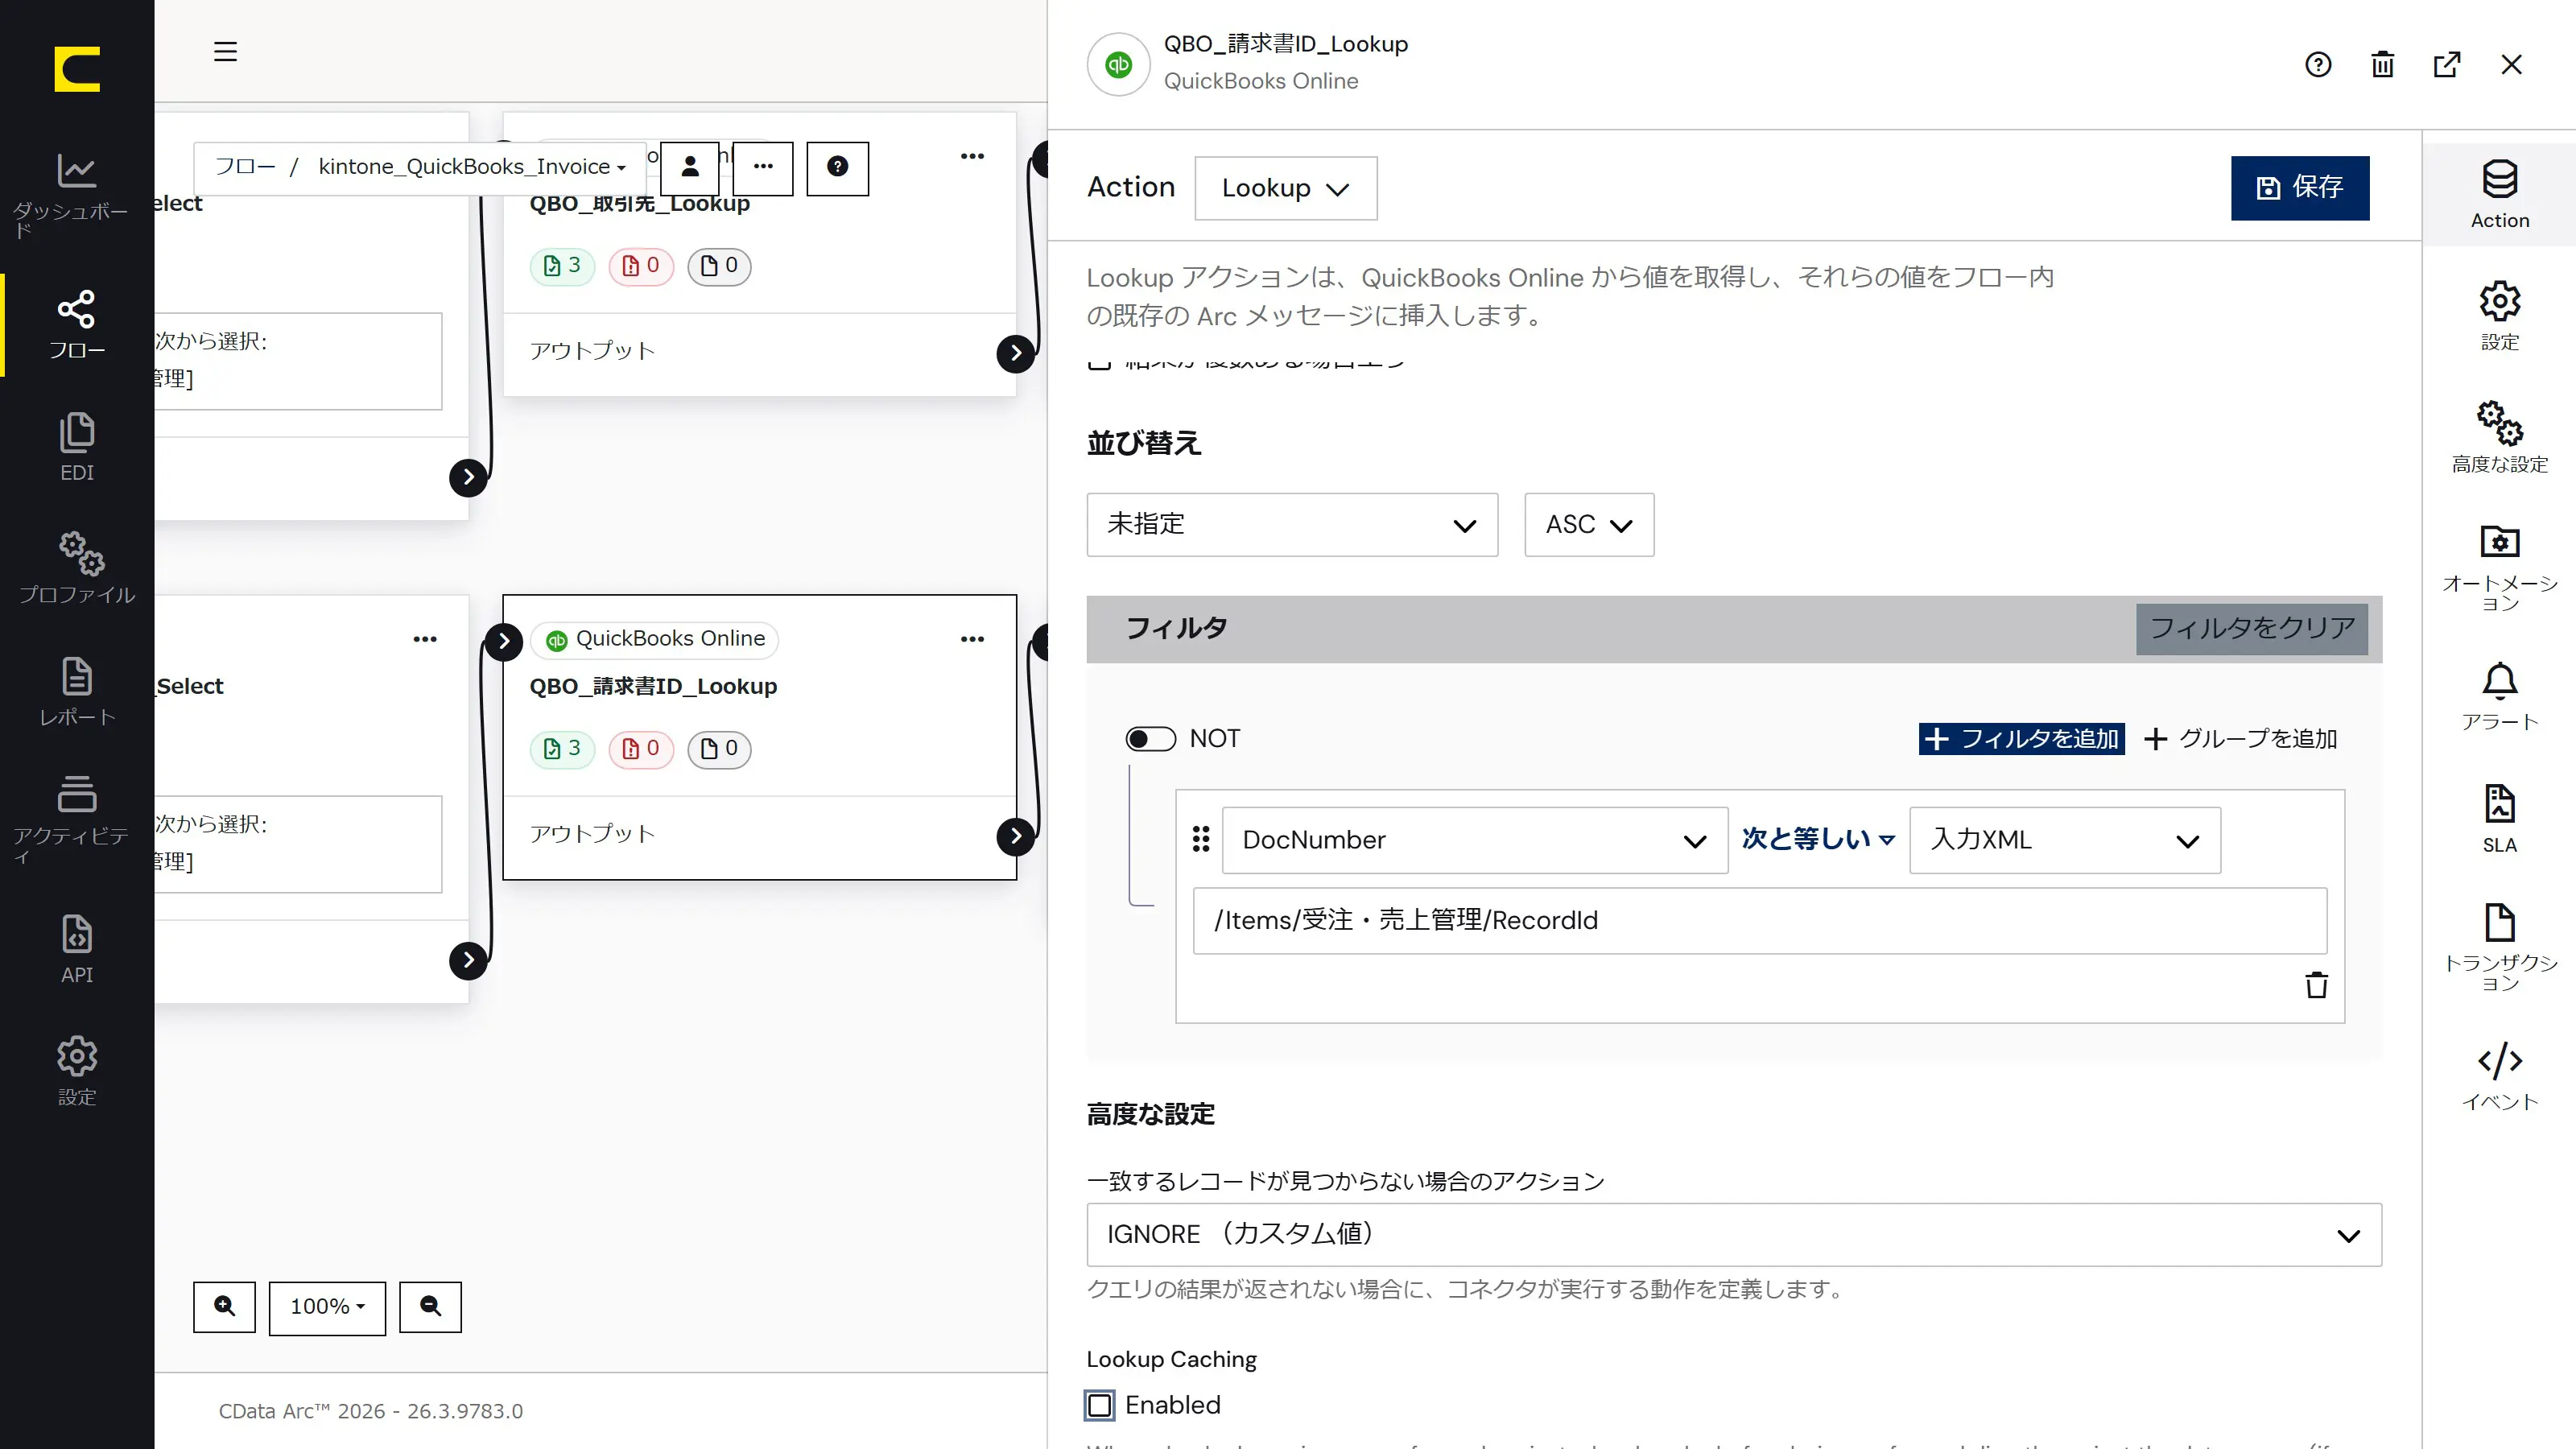Open the ダッシュボード dashboard page
The width and height of the screenshot is (2576, 1449).
pyautogui.click(x=77, y=195)
